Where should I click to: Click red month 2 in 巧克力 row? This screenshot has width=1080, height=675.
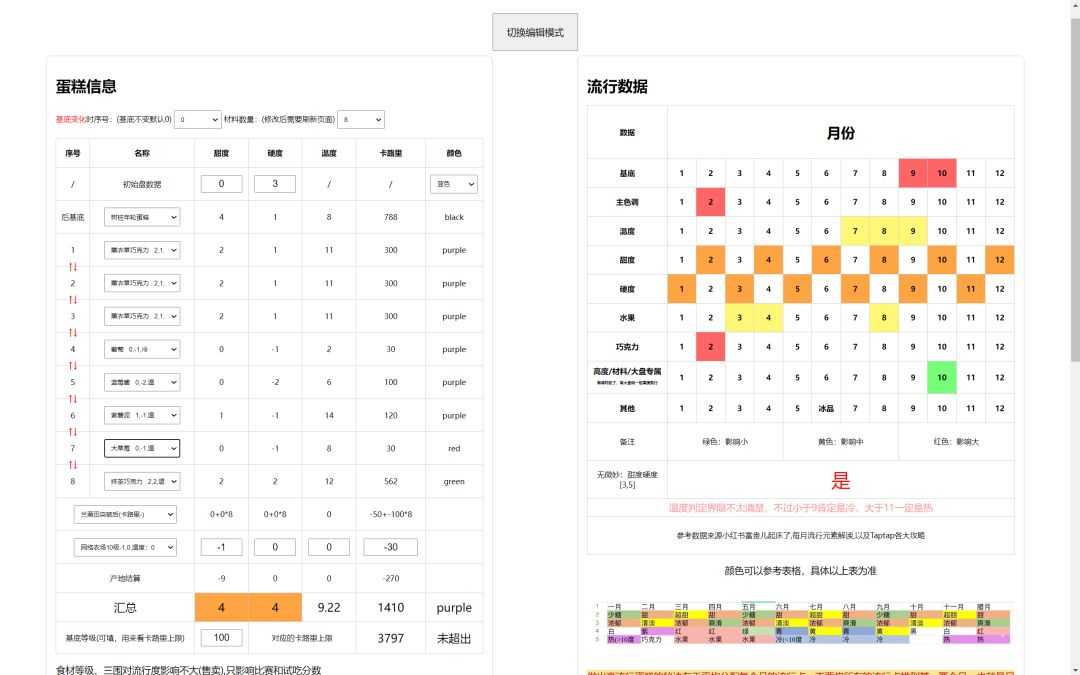pyautogui.click(x=710, y=346)
